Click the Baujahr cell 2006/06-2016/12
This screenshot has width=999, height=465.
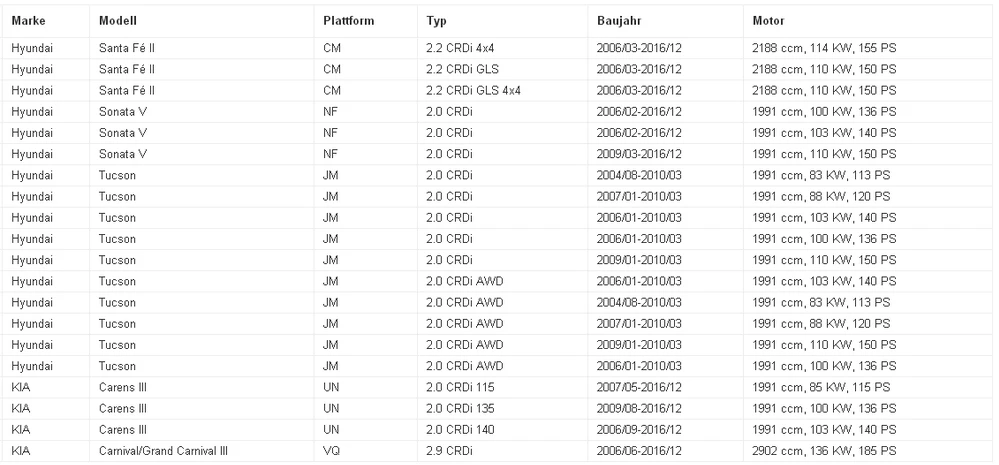pos(639,451)
